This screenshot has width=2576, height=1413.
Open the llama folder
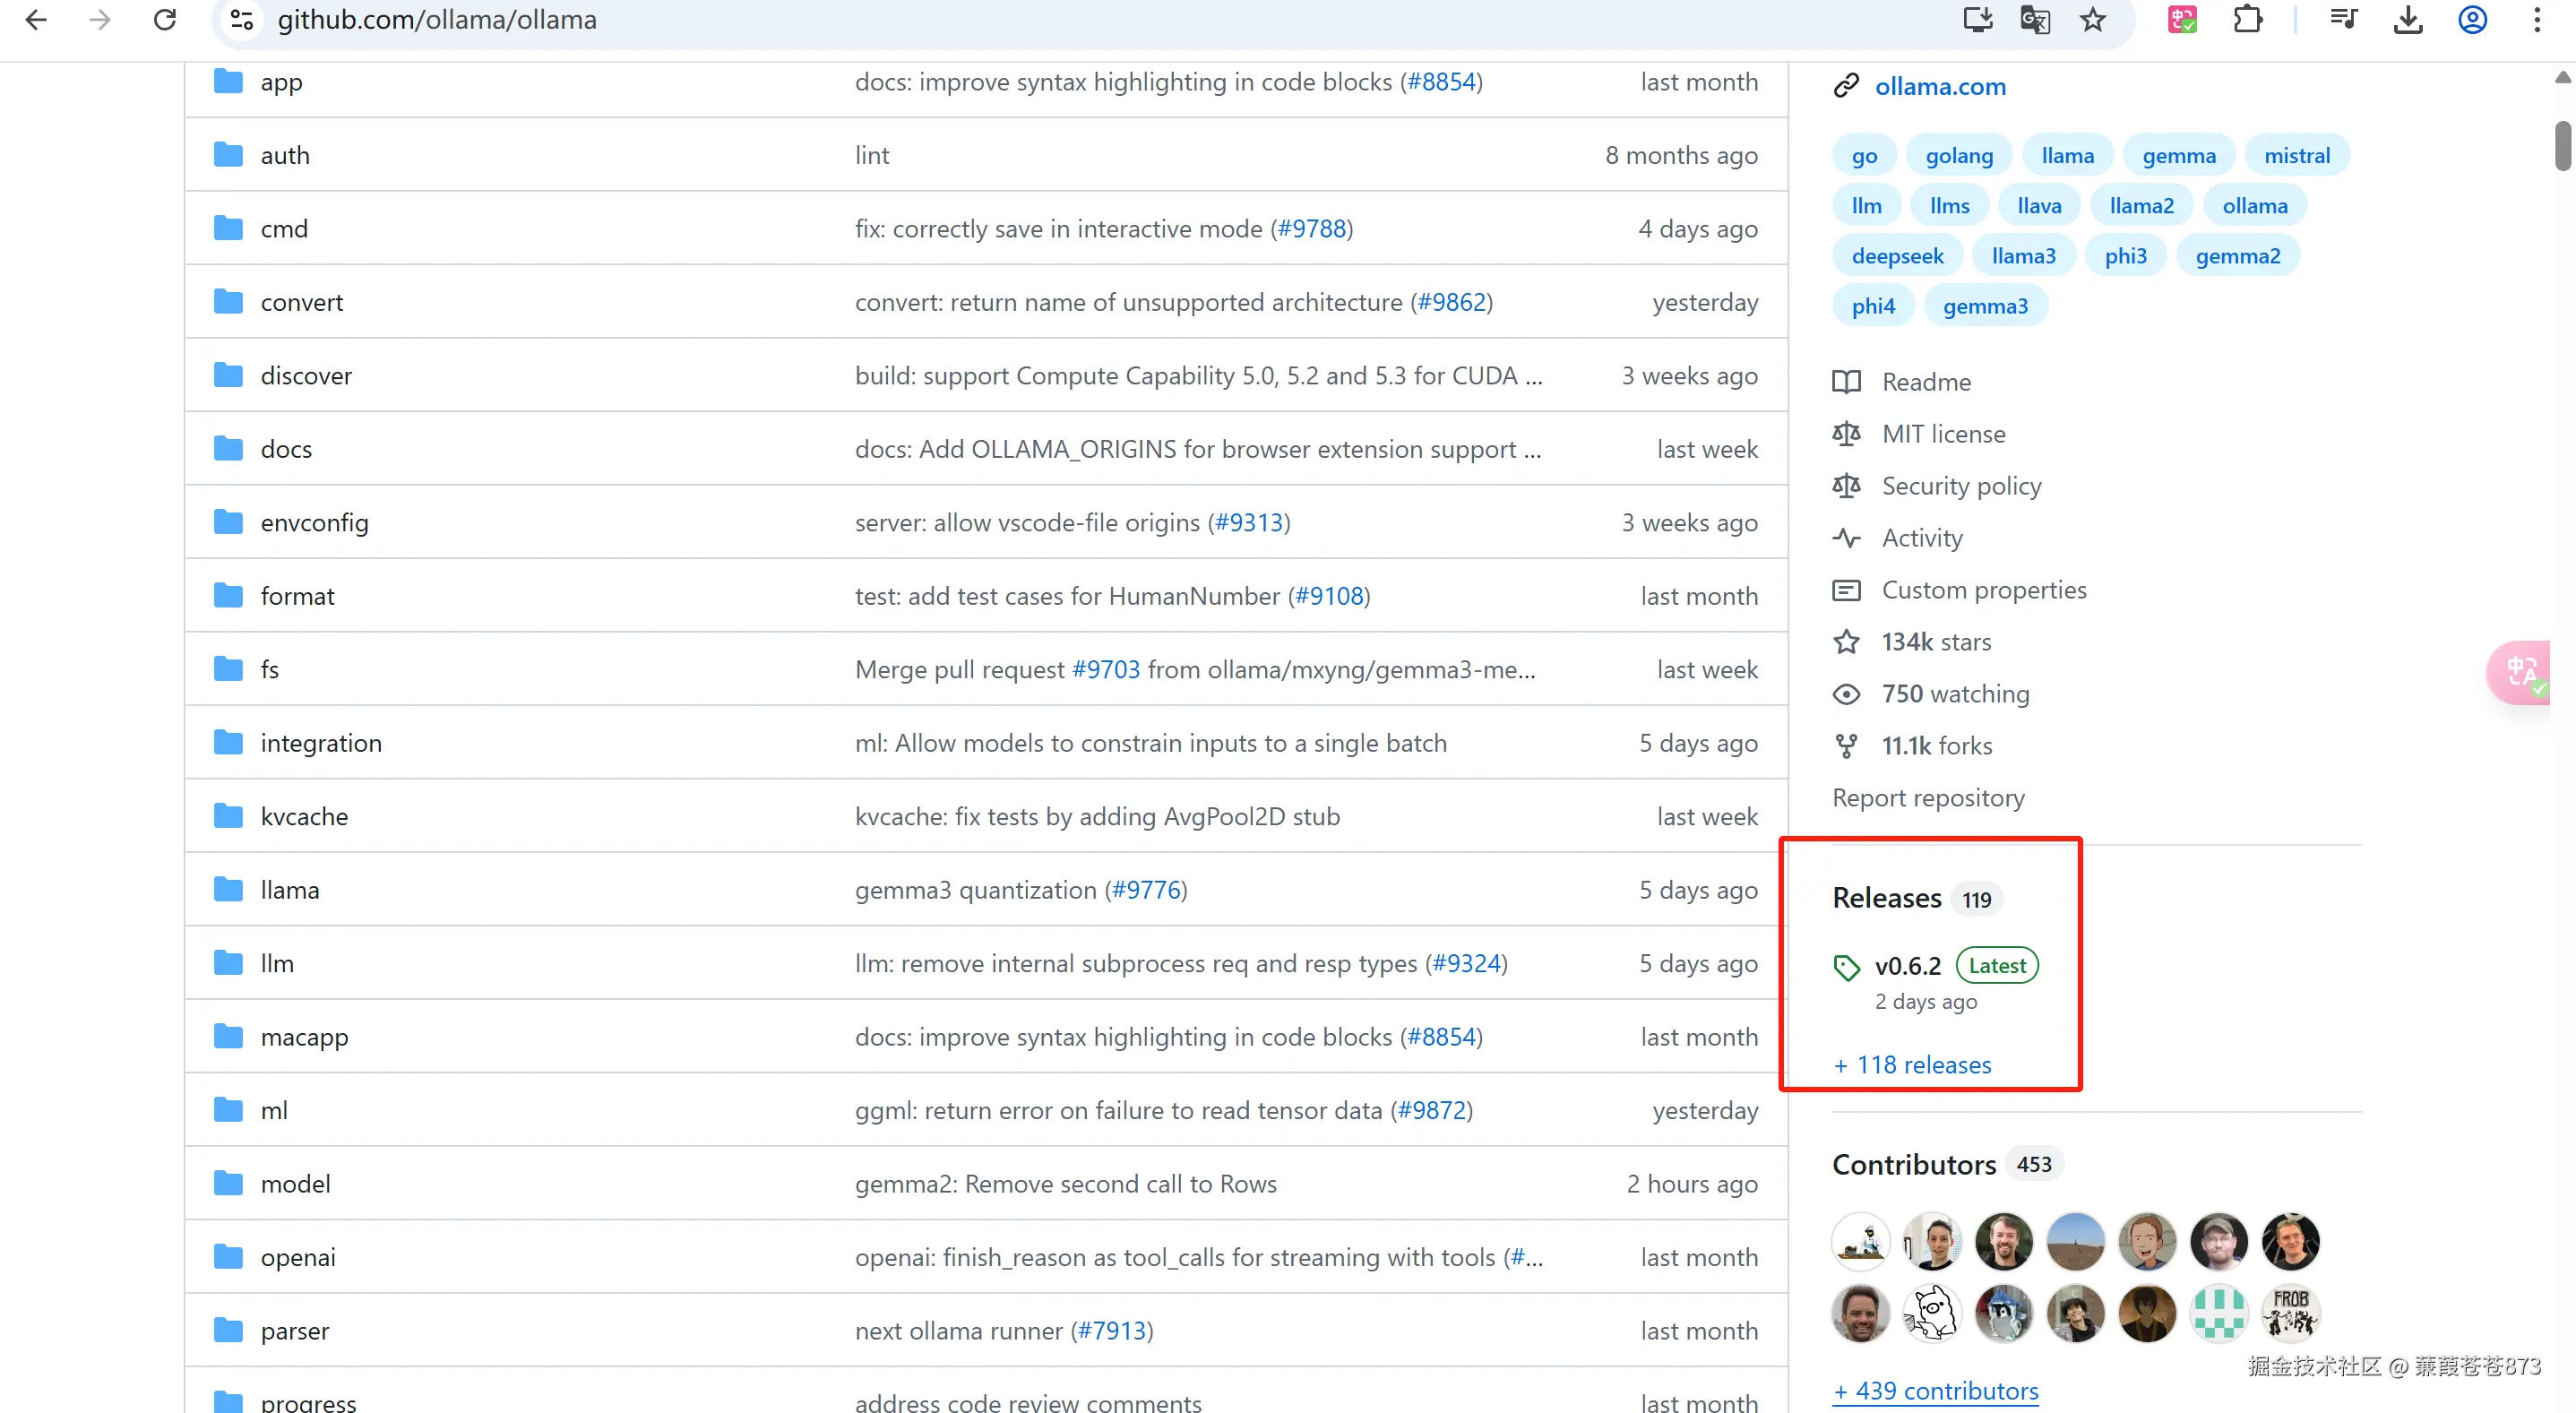[x=289, y=890]
